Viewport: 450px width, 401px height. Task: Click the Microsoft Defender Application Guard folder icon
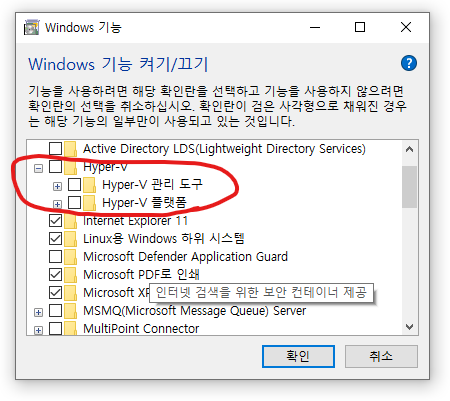pyautogui.click(x=70, y=256)
